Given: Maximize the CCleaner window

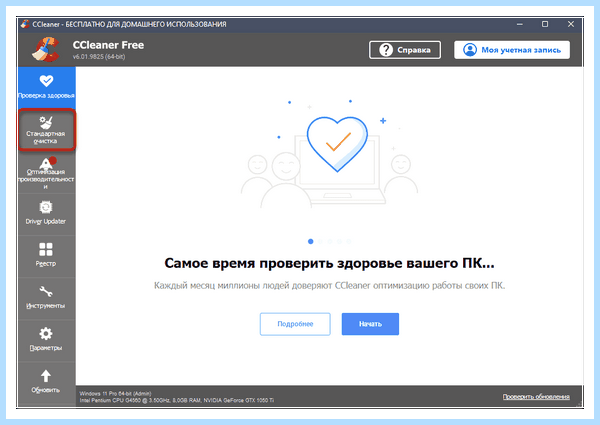Looking at the screenshot, I should 545,24.
